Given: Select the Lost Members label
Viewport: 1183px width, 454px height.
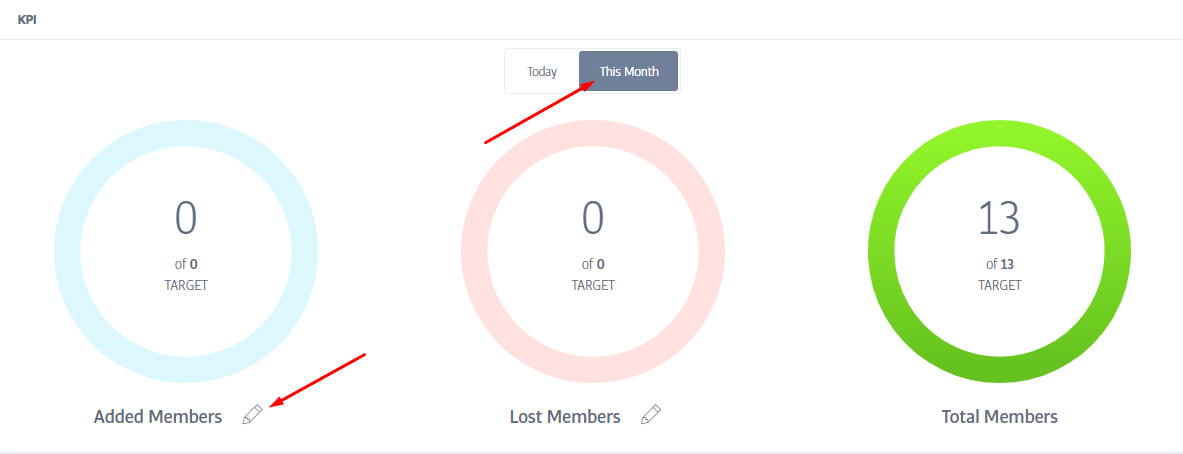Looking at the screenshot, I should pos(565,416).
